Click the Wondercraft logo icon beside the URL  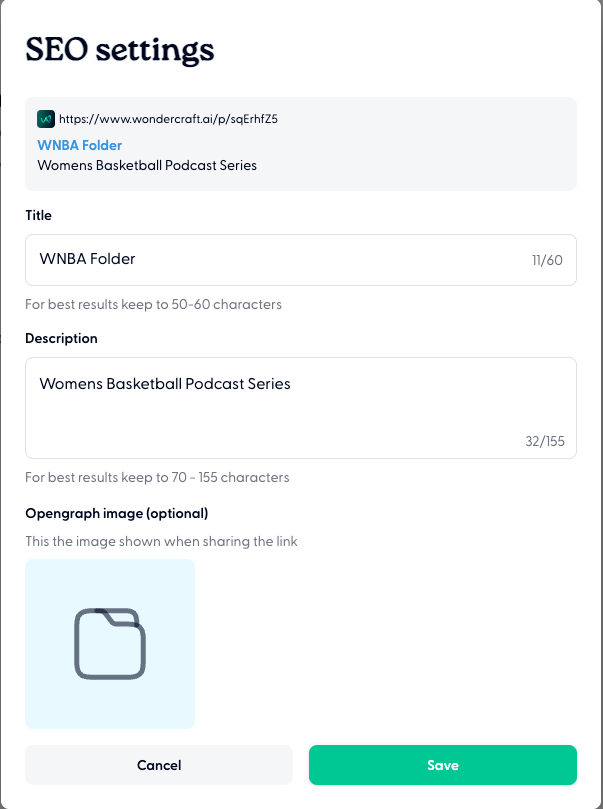(x=44, y=118)
